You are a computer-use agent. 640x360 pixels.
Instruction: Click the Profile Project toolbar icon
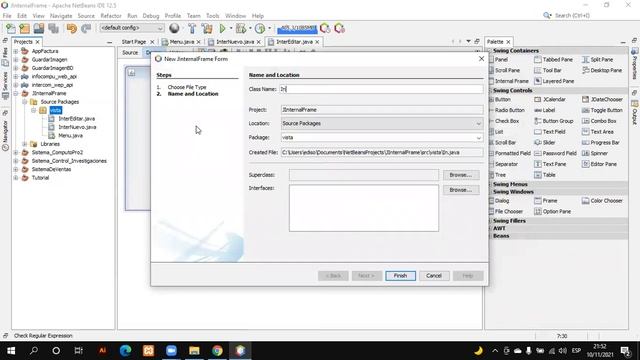(x=260, y=28)
